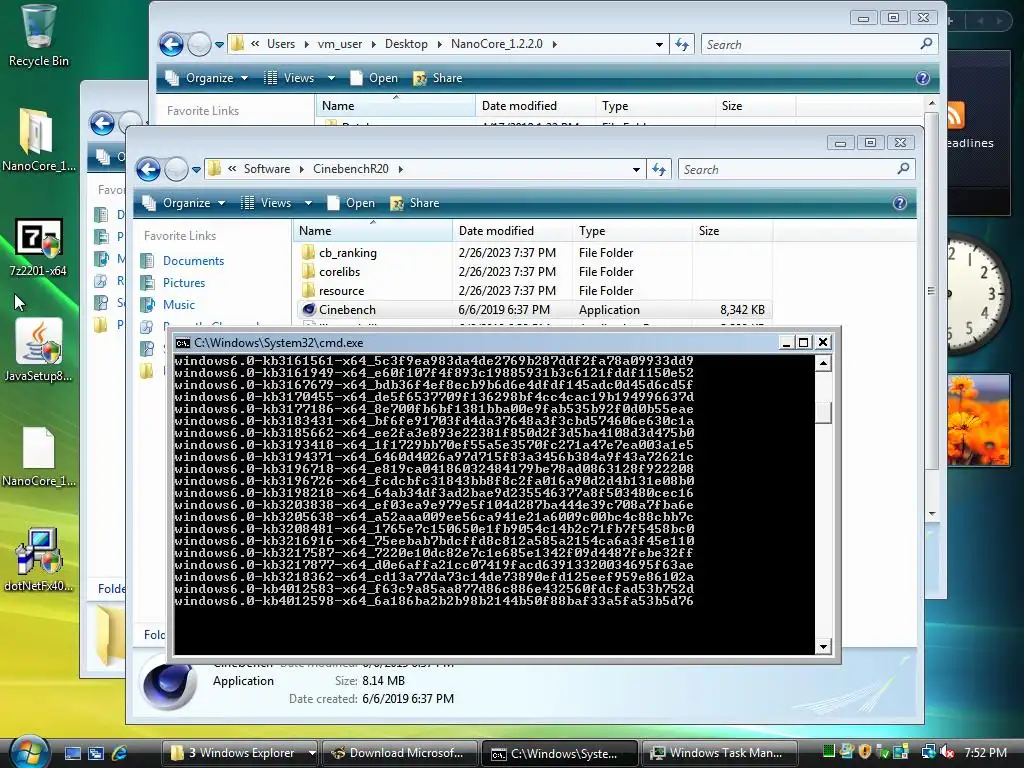Click the clock gadget on sidebar
Screen dimensions: 1024x768
pyautogui.click(x=976, y=295)
